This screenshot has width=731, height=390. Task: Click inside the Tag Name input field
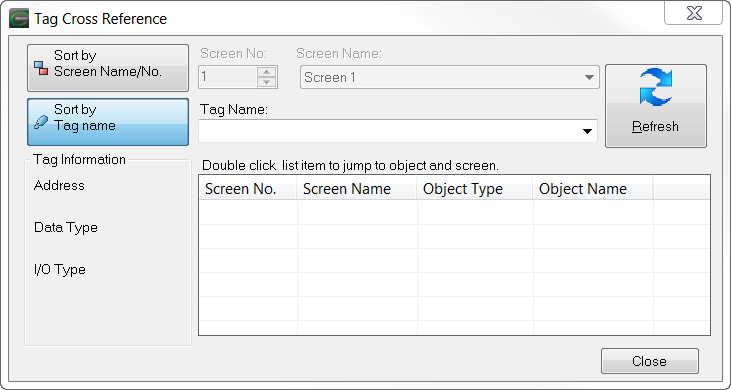(x=389, y=131)
